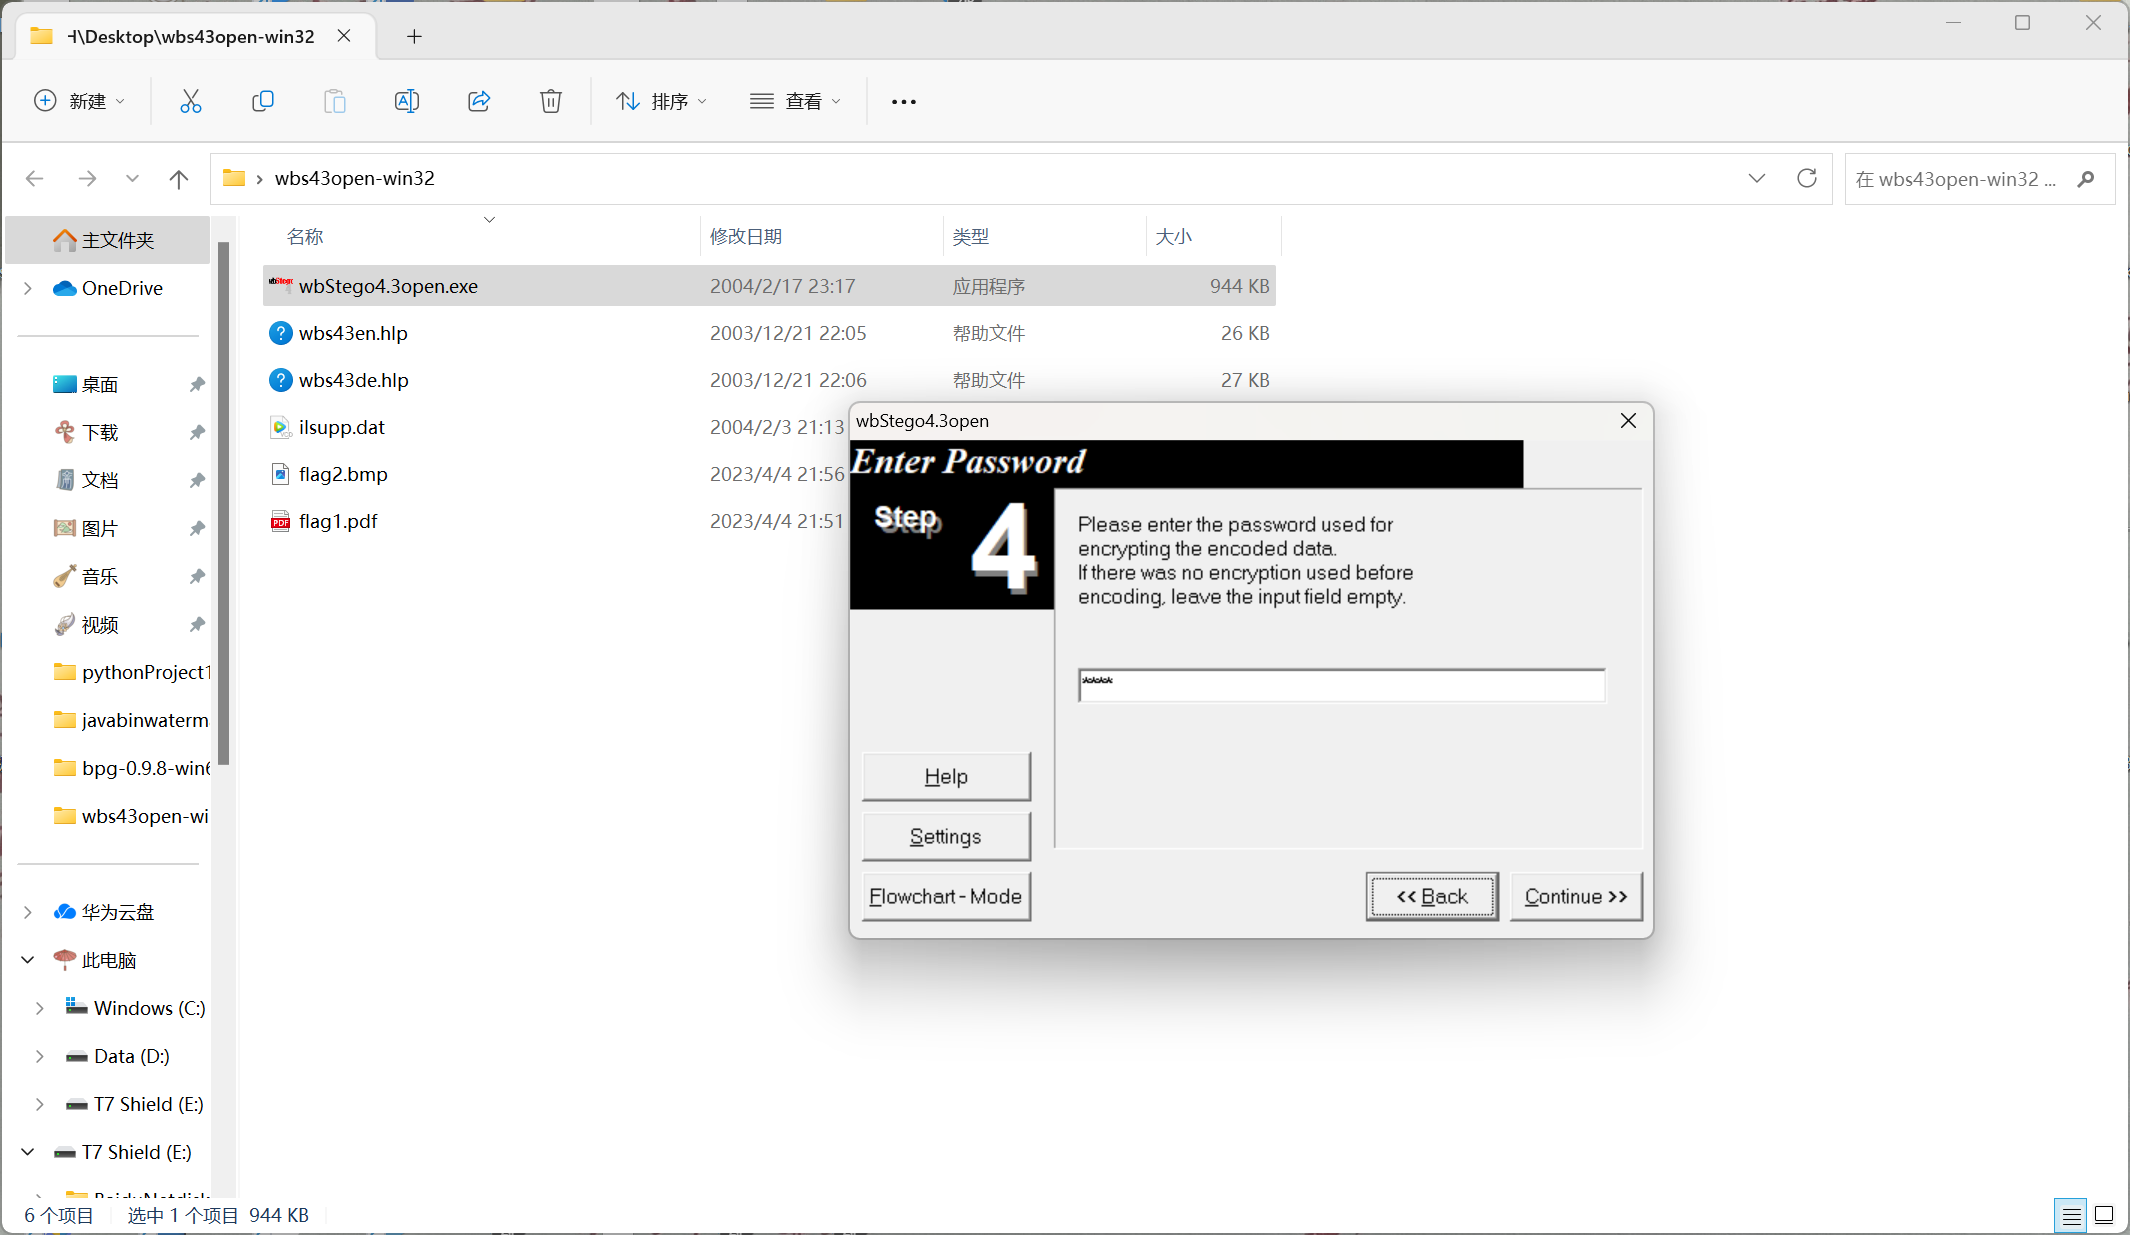Click Continue >> in wbStego dialog
Viewport: 2130px width, 1235px height.
tap(1576, 897)
